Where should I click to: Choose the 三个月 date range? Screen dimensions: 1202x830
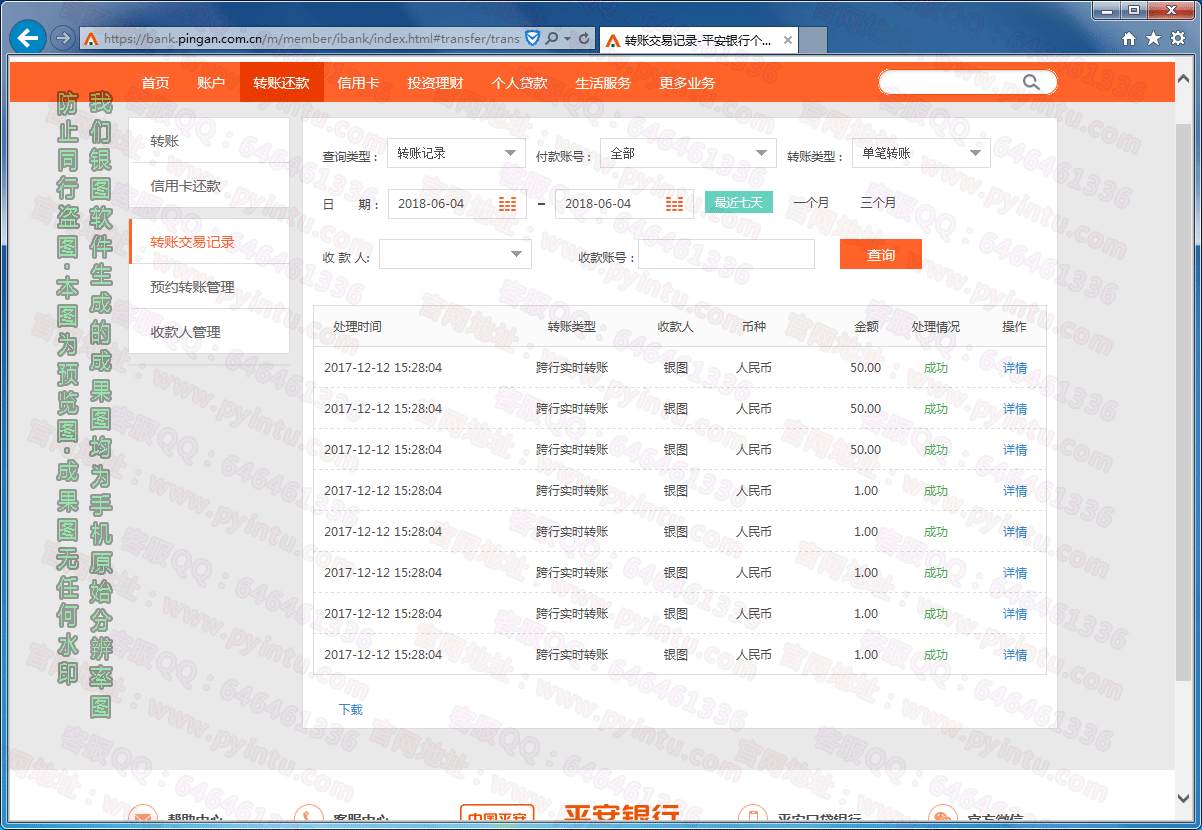click(x=878, y=202)
